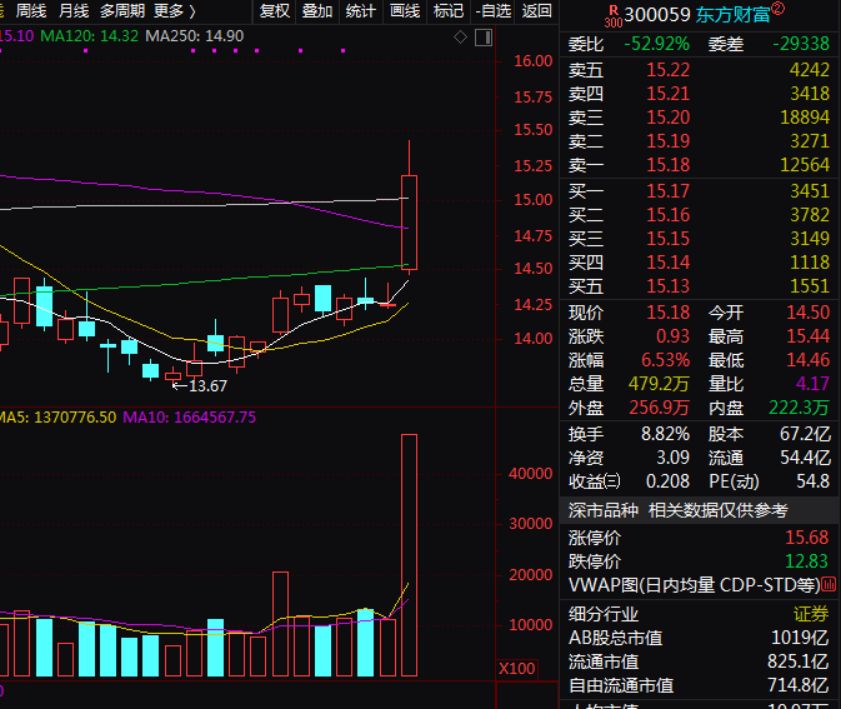Click the diamond icon atop the chart
Viewport: 842px width, 709px height.
pos(460,37)
